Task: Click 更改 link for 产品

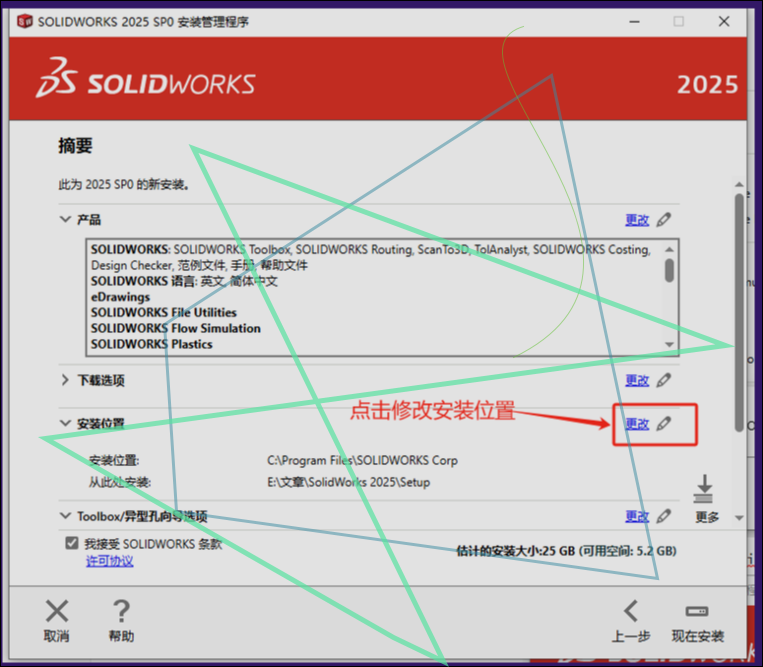Action: (x=637, y=220)
